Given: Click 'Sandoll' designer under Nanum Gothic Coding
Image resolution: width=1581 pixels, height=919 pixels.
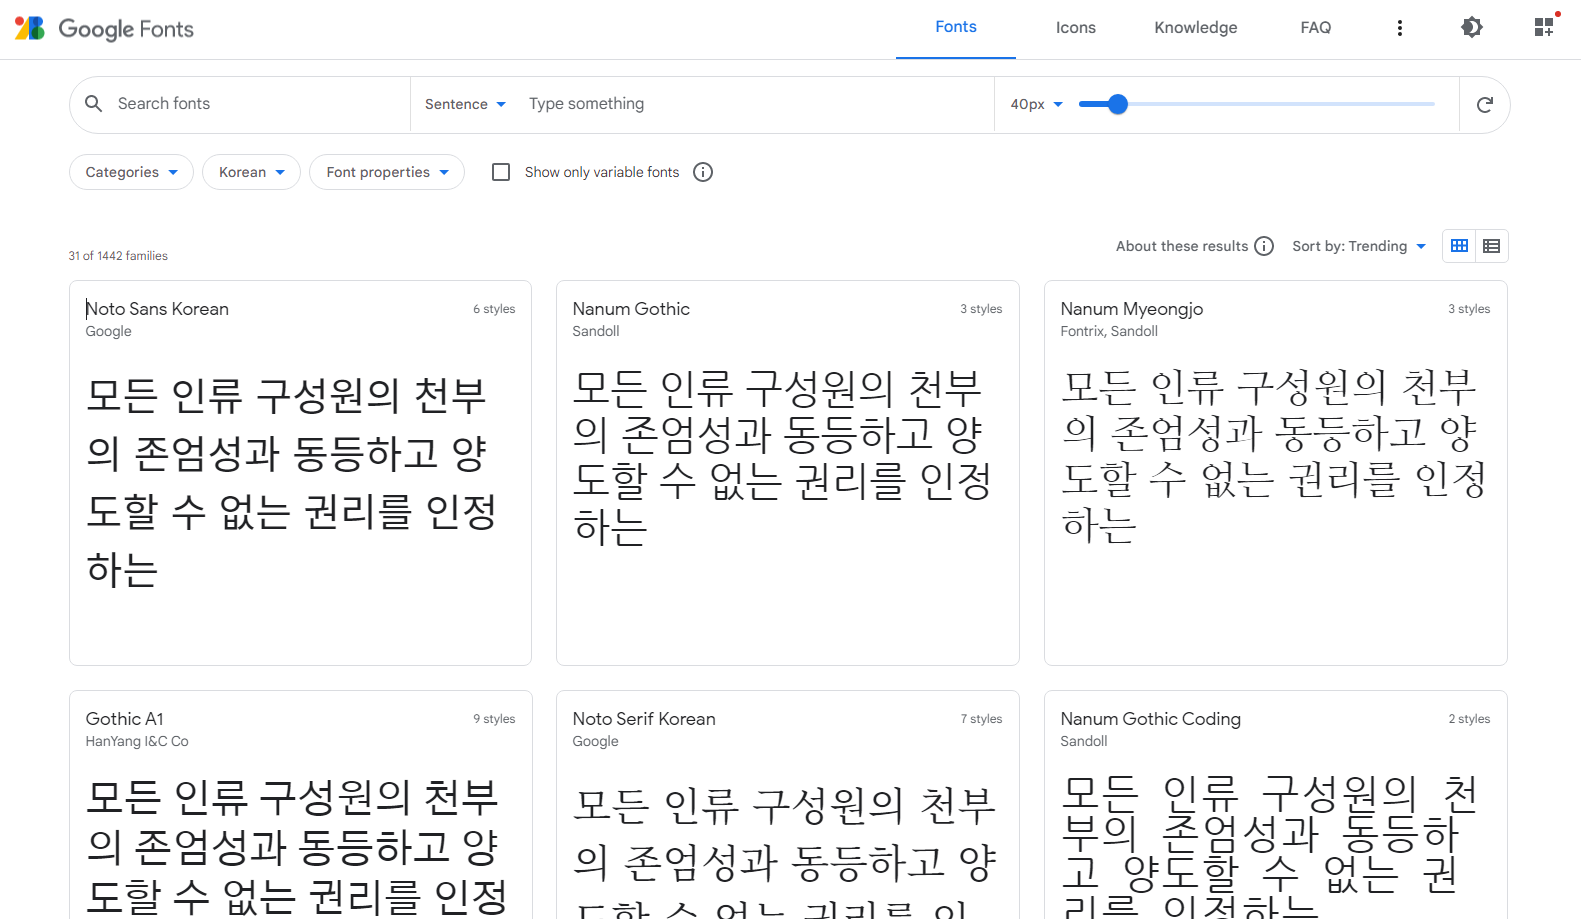Looking at the screenshot, I should pos(1084,741).
